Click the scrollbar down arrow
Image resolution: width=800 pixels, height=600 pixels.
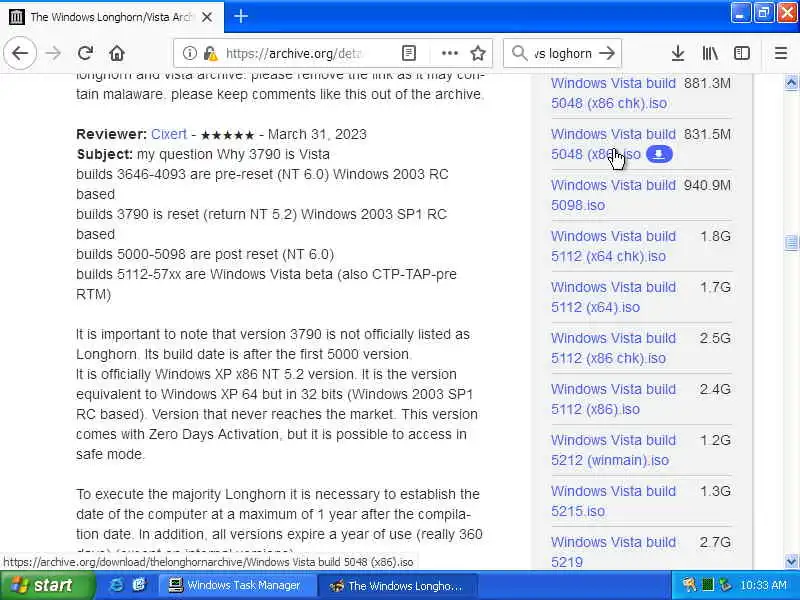pyautogui.click(x=791, y=562)
